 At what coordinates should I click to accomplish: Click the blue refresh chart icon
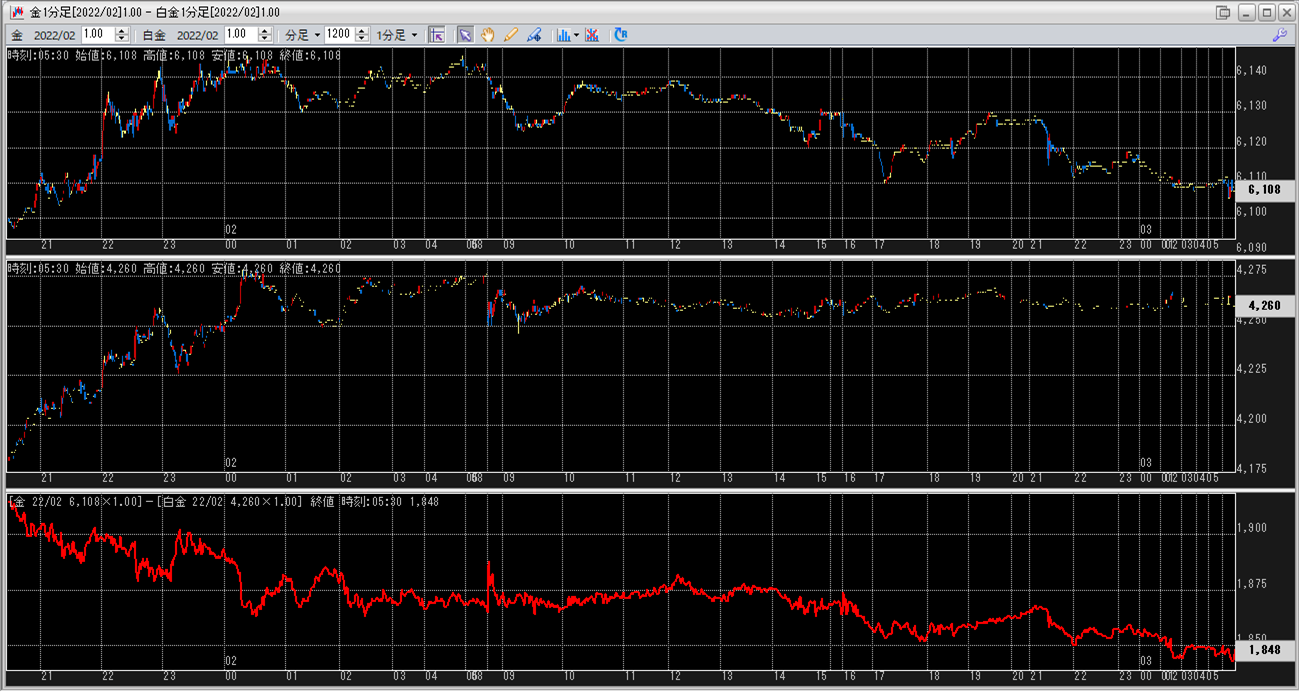coord(621,34)
